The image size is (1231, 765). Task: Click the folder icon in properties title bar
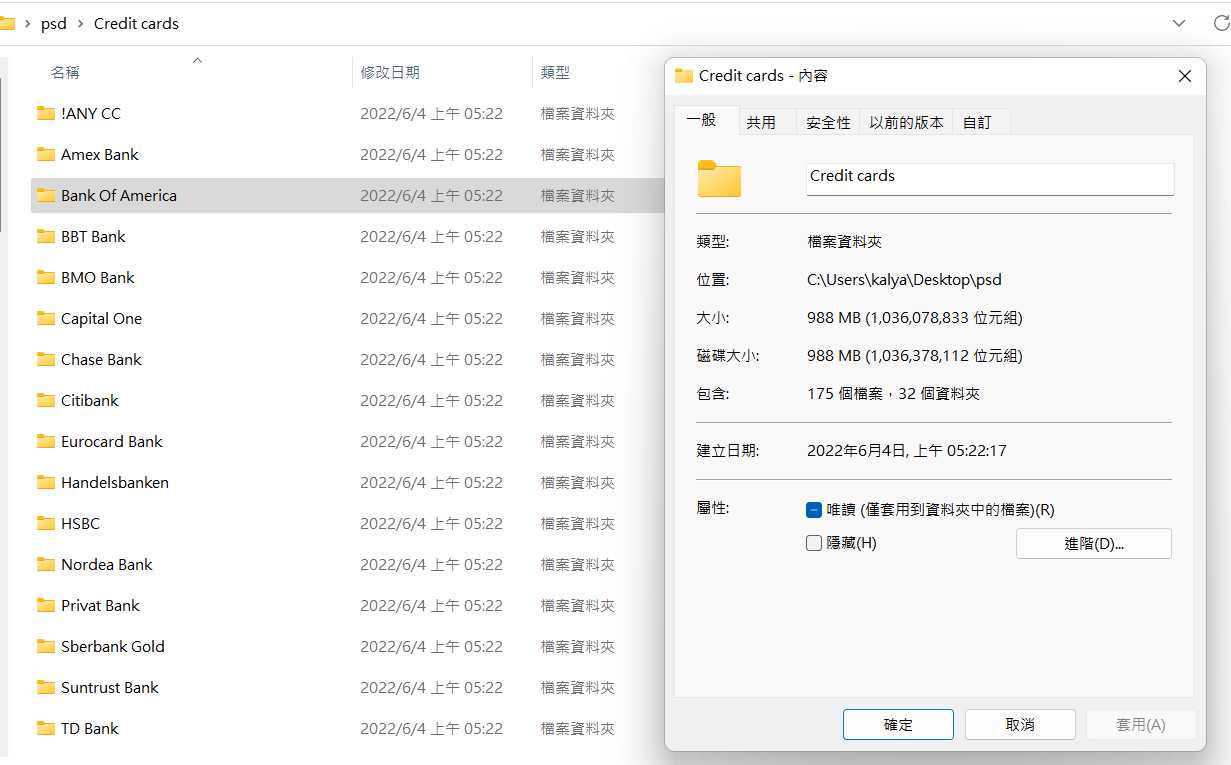[684, 75]
